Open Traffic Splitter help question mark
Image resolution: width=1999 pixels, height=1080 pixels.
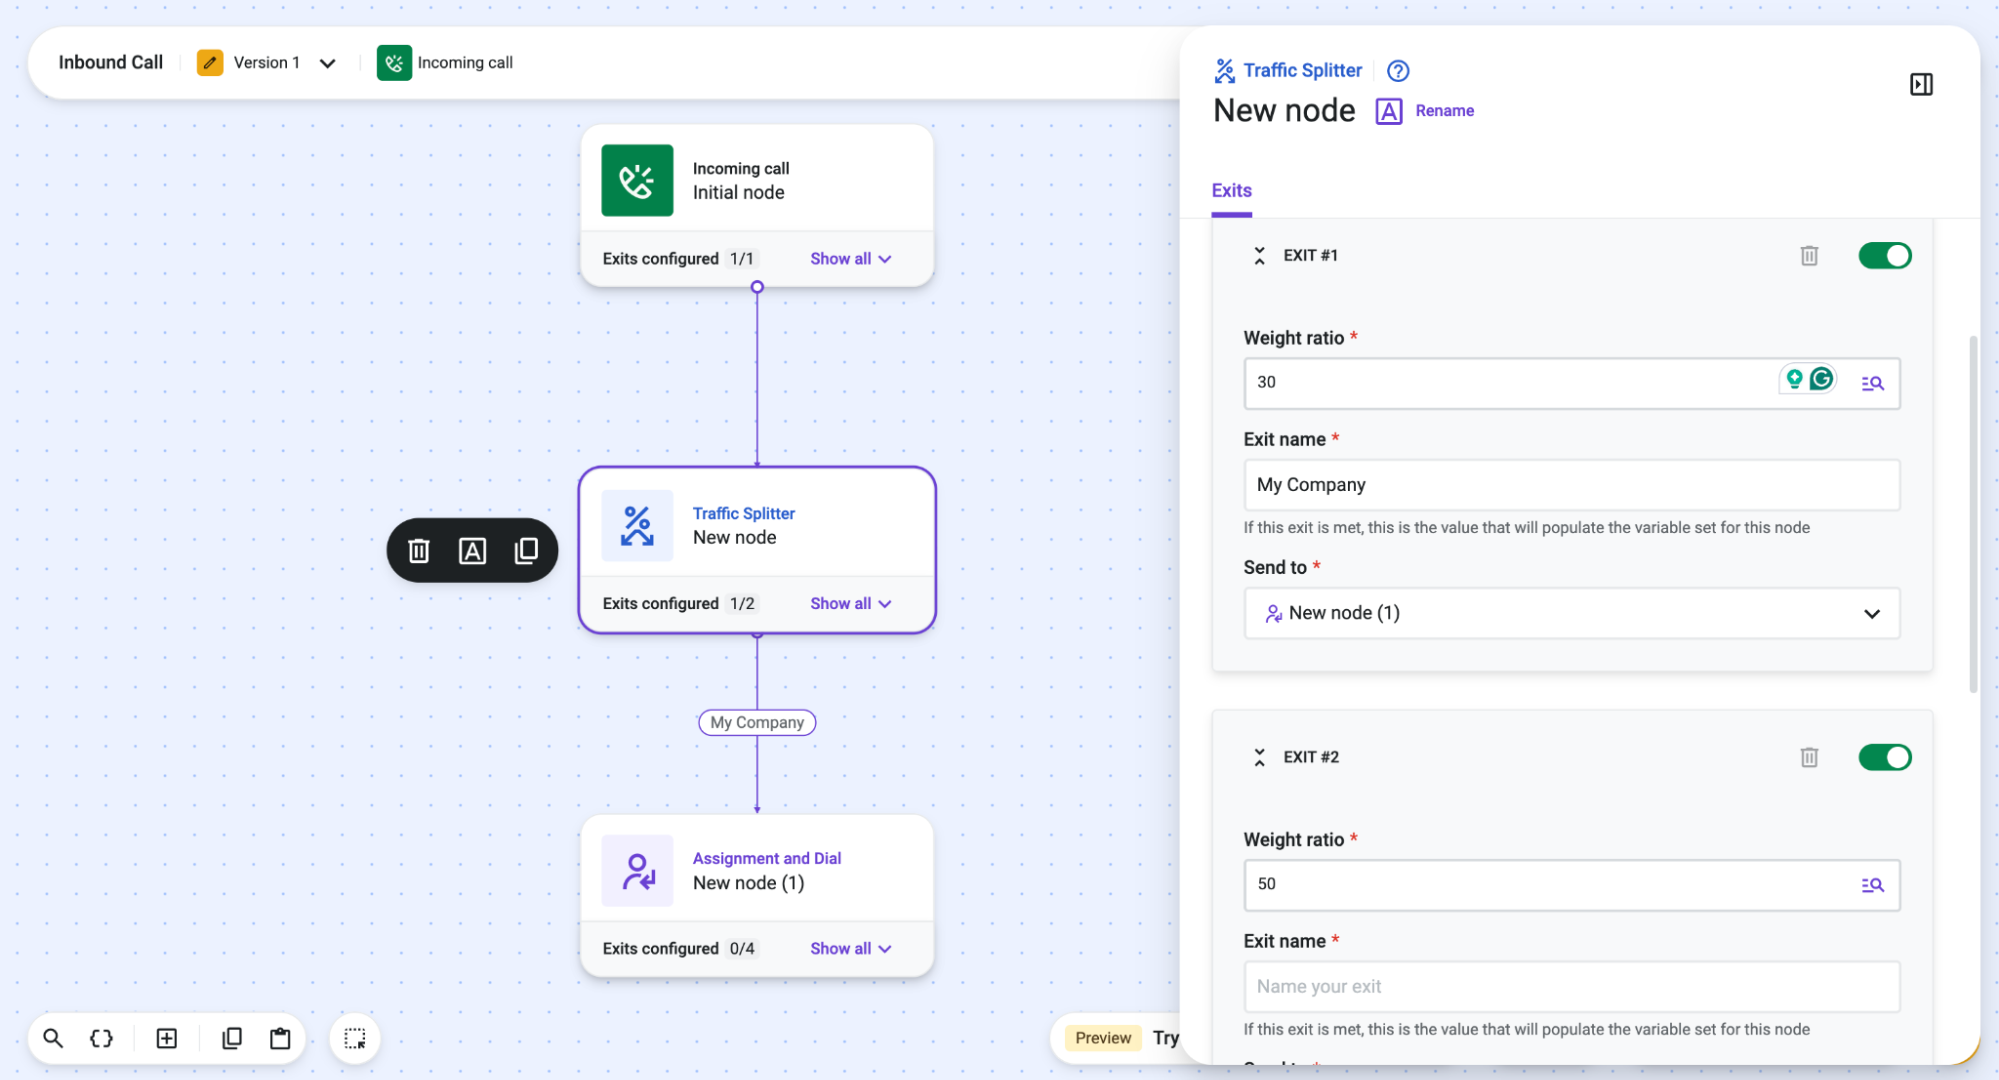[x=1398, y=71]
